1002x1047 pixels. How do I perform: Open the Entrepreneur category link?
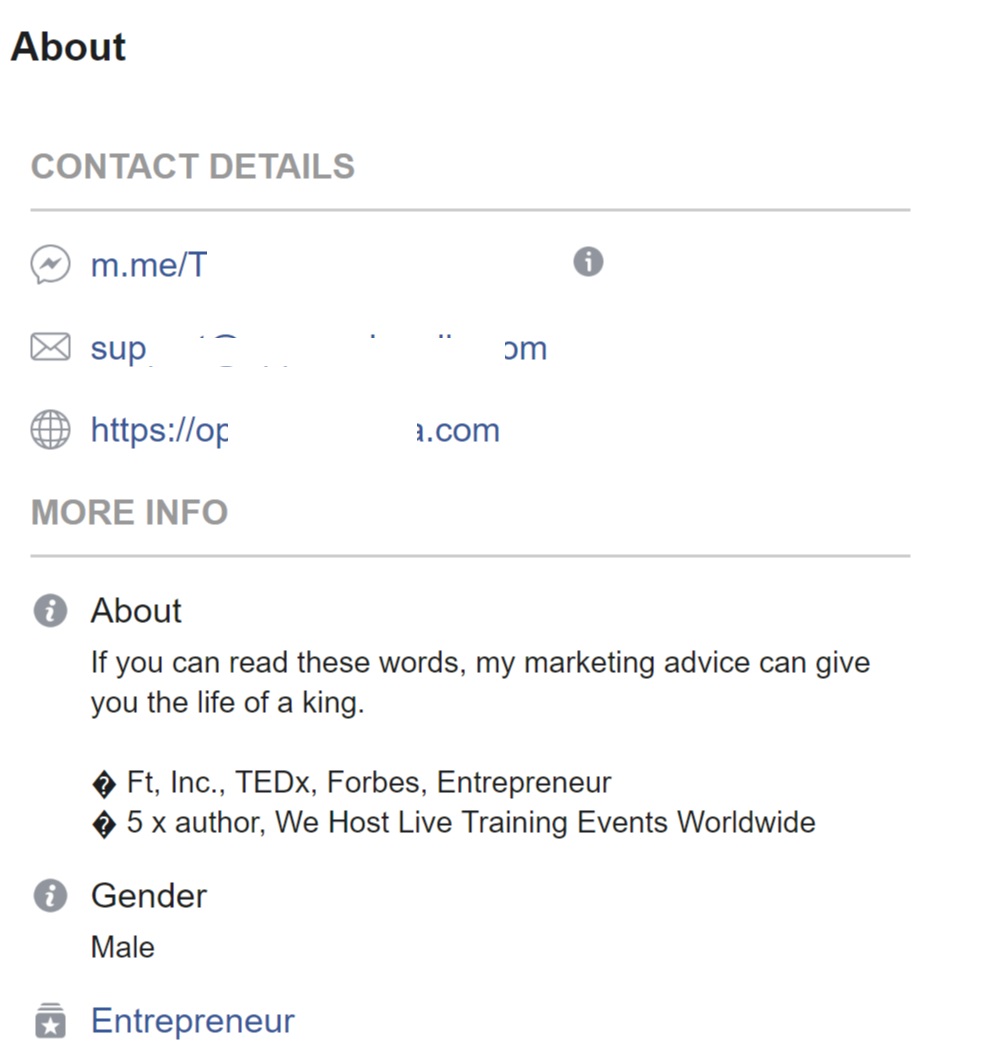tap(192, 1021)
